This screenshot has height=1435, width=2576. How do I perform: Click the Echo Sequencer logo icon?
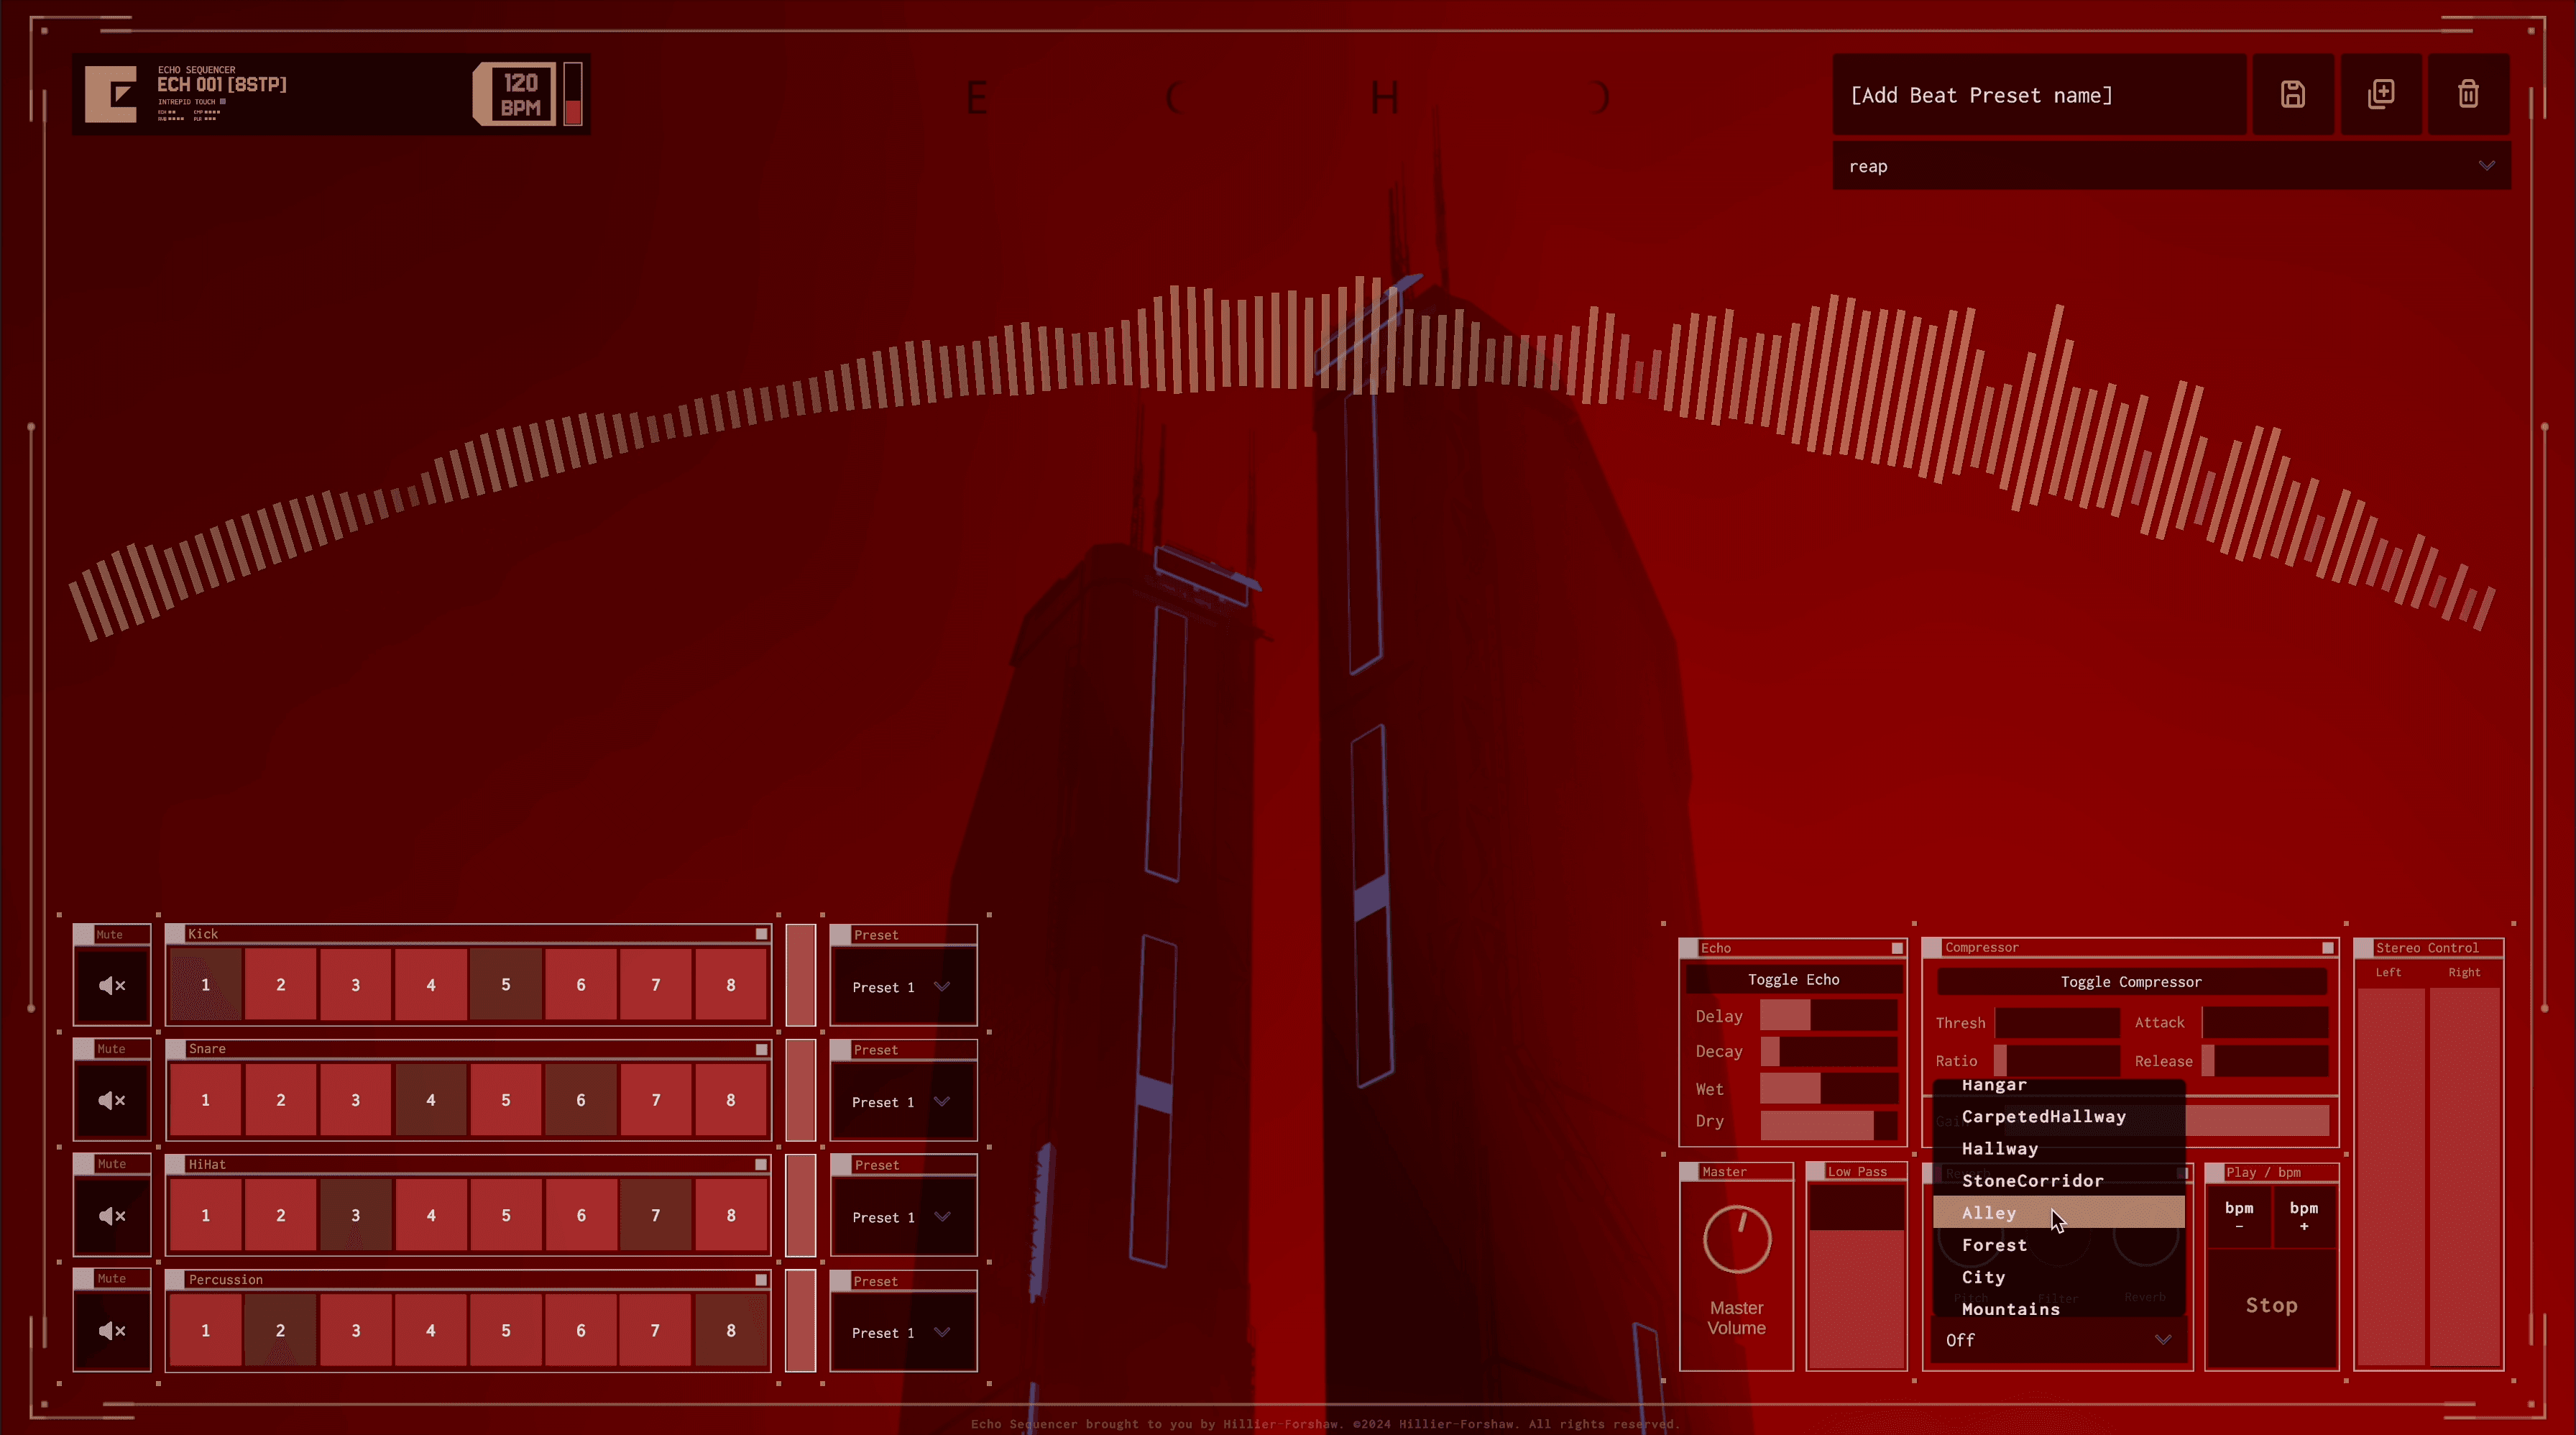pos(111,94)
